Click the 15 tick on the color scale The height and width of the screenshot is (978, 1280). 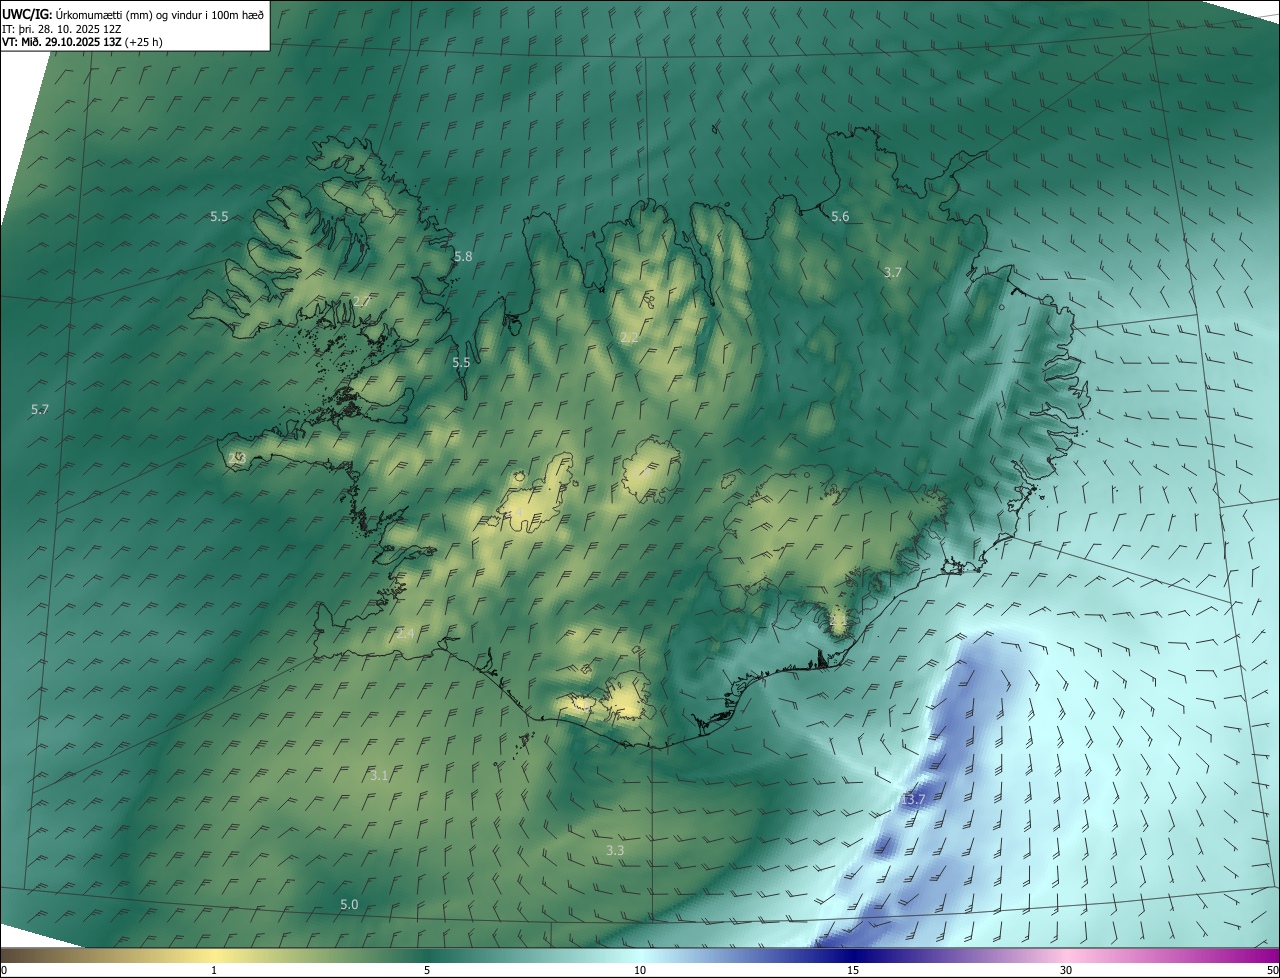853,970
